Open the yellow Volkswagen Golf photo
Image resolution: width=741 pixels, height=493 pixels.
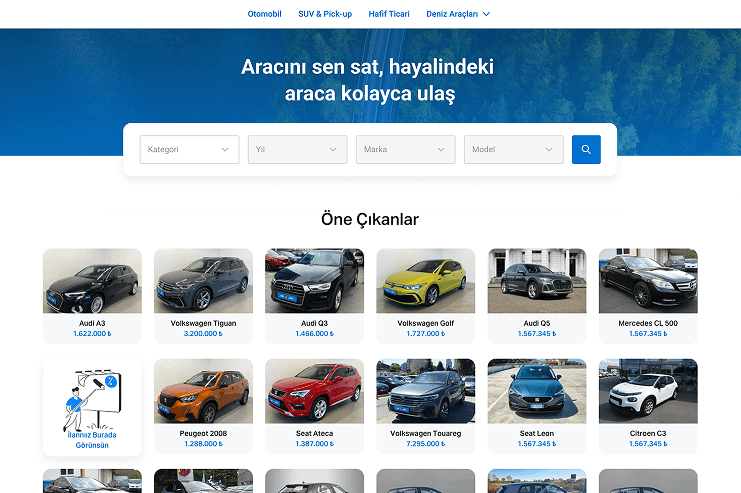tap(426, 281)
